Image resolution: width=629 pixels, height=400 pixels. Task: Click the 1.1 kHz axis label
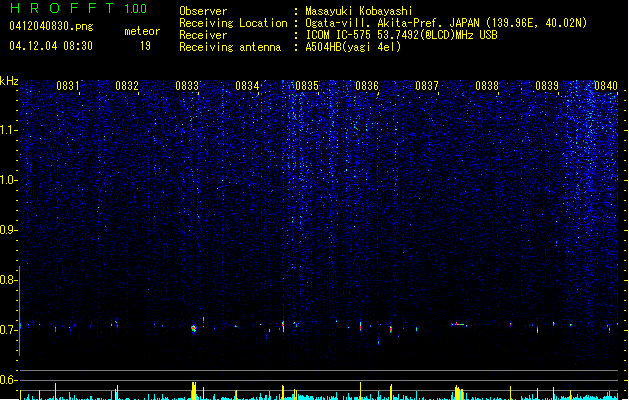click(x=9, y=130)
